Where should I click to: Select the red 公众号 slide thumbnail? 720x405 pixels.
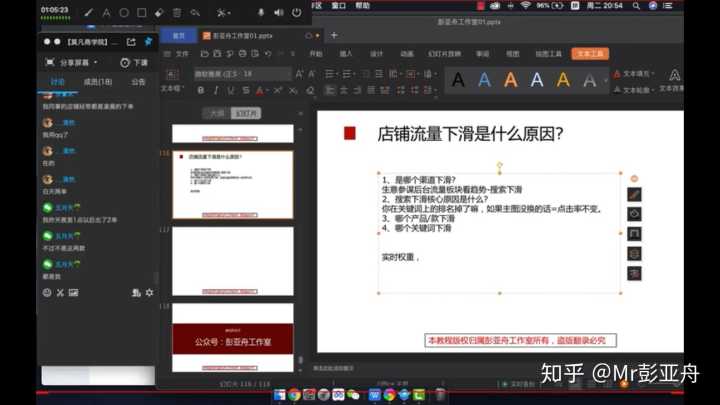point(232,338)
